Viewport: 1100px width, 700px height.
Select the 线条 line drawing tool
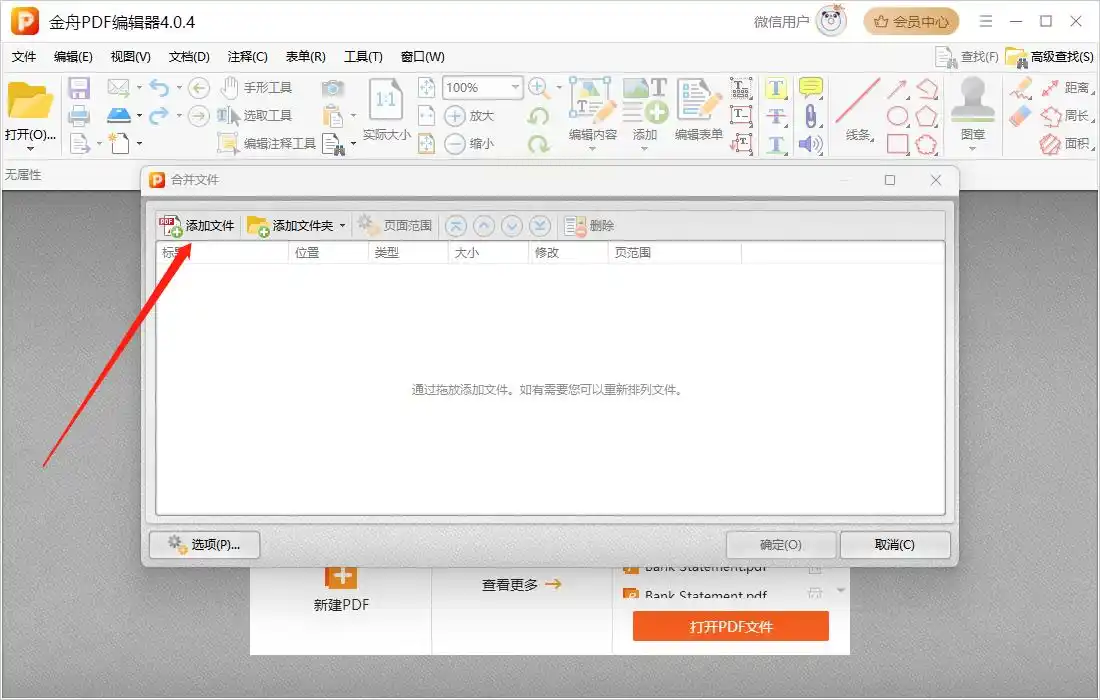click(858, 111)
